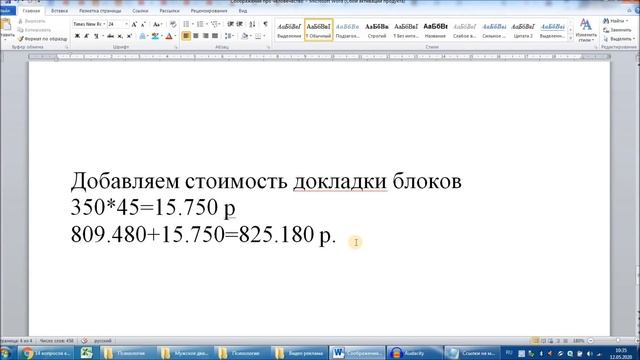Open the Вид ribbon tab
The image size is (640, 360).
pos(243,11)
